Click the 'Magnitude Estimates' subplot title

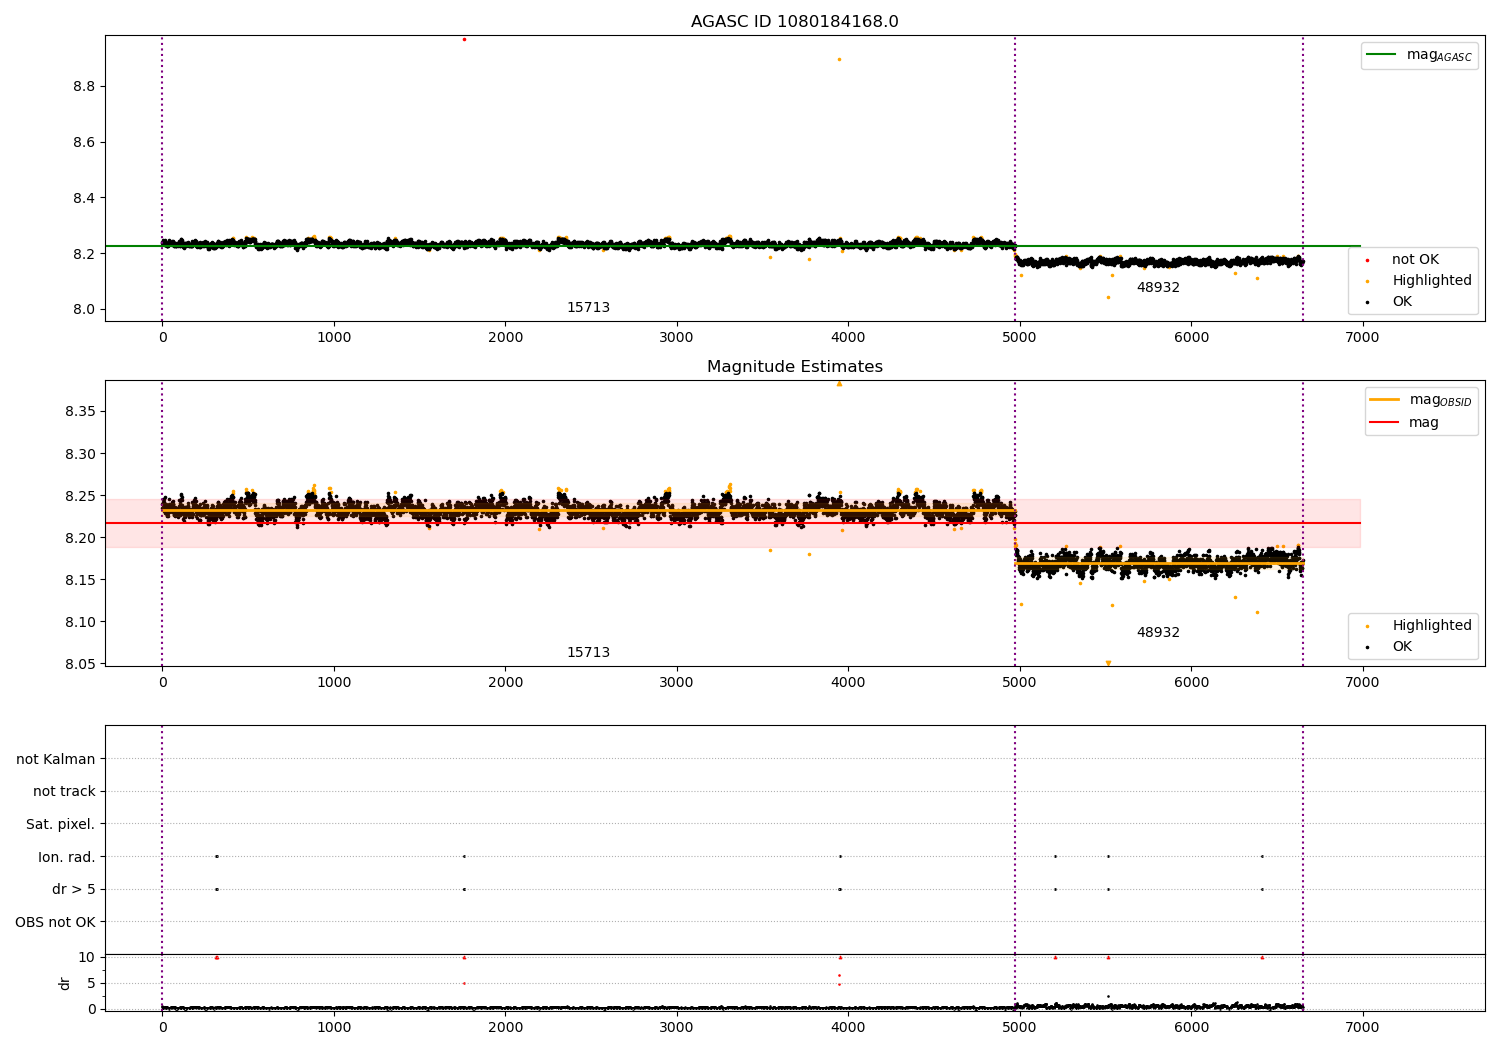click(794, 367)
